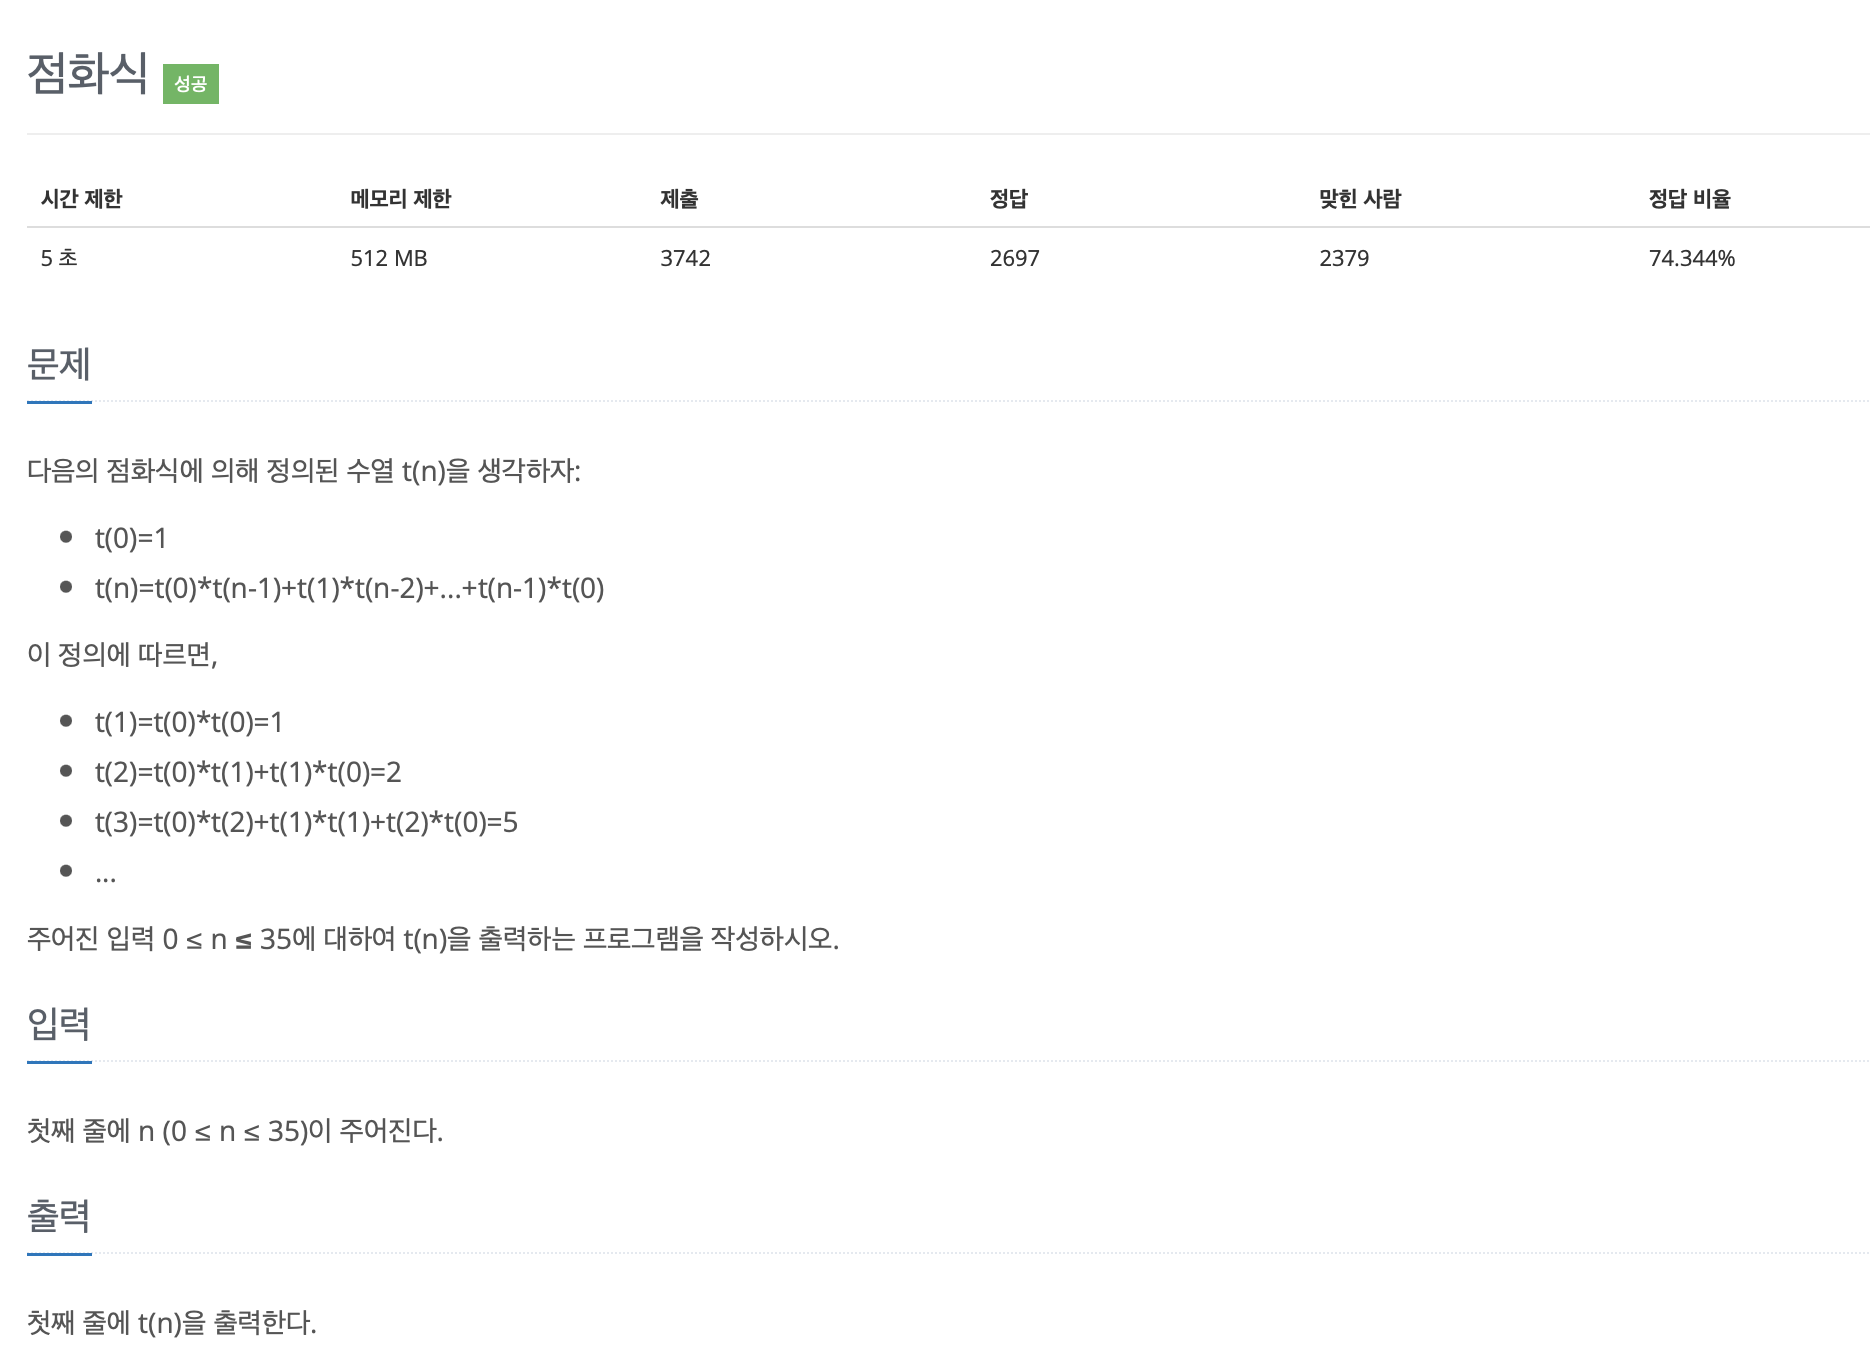
Task: Click the 출력 section heading
Action: tap(59, 1215)
